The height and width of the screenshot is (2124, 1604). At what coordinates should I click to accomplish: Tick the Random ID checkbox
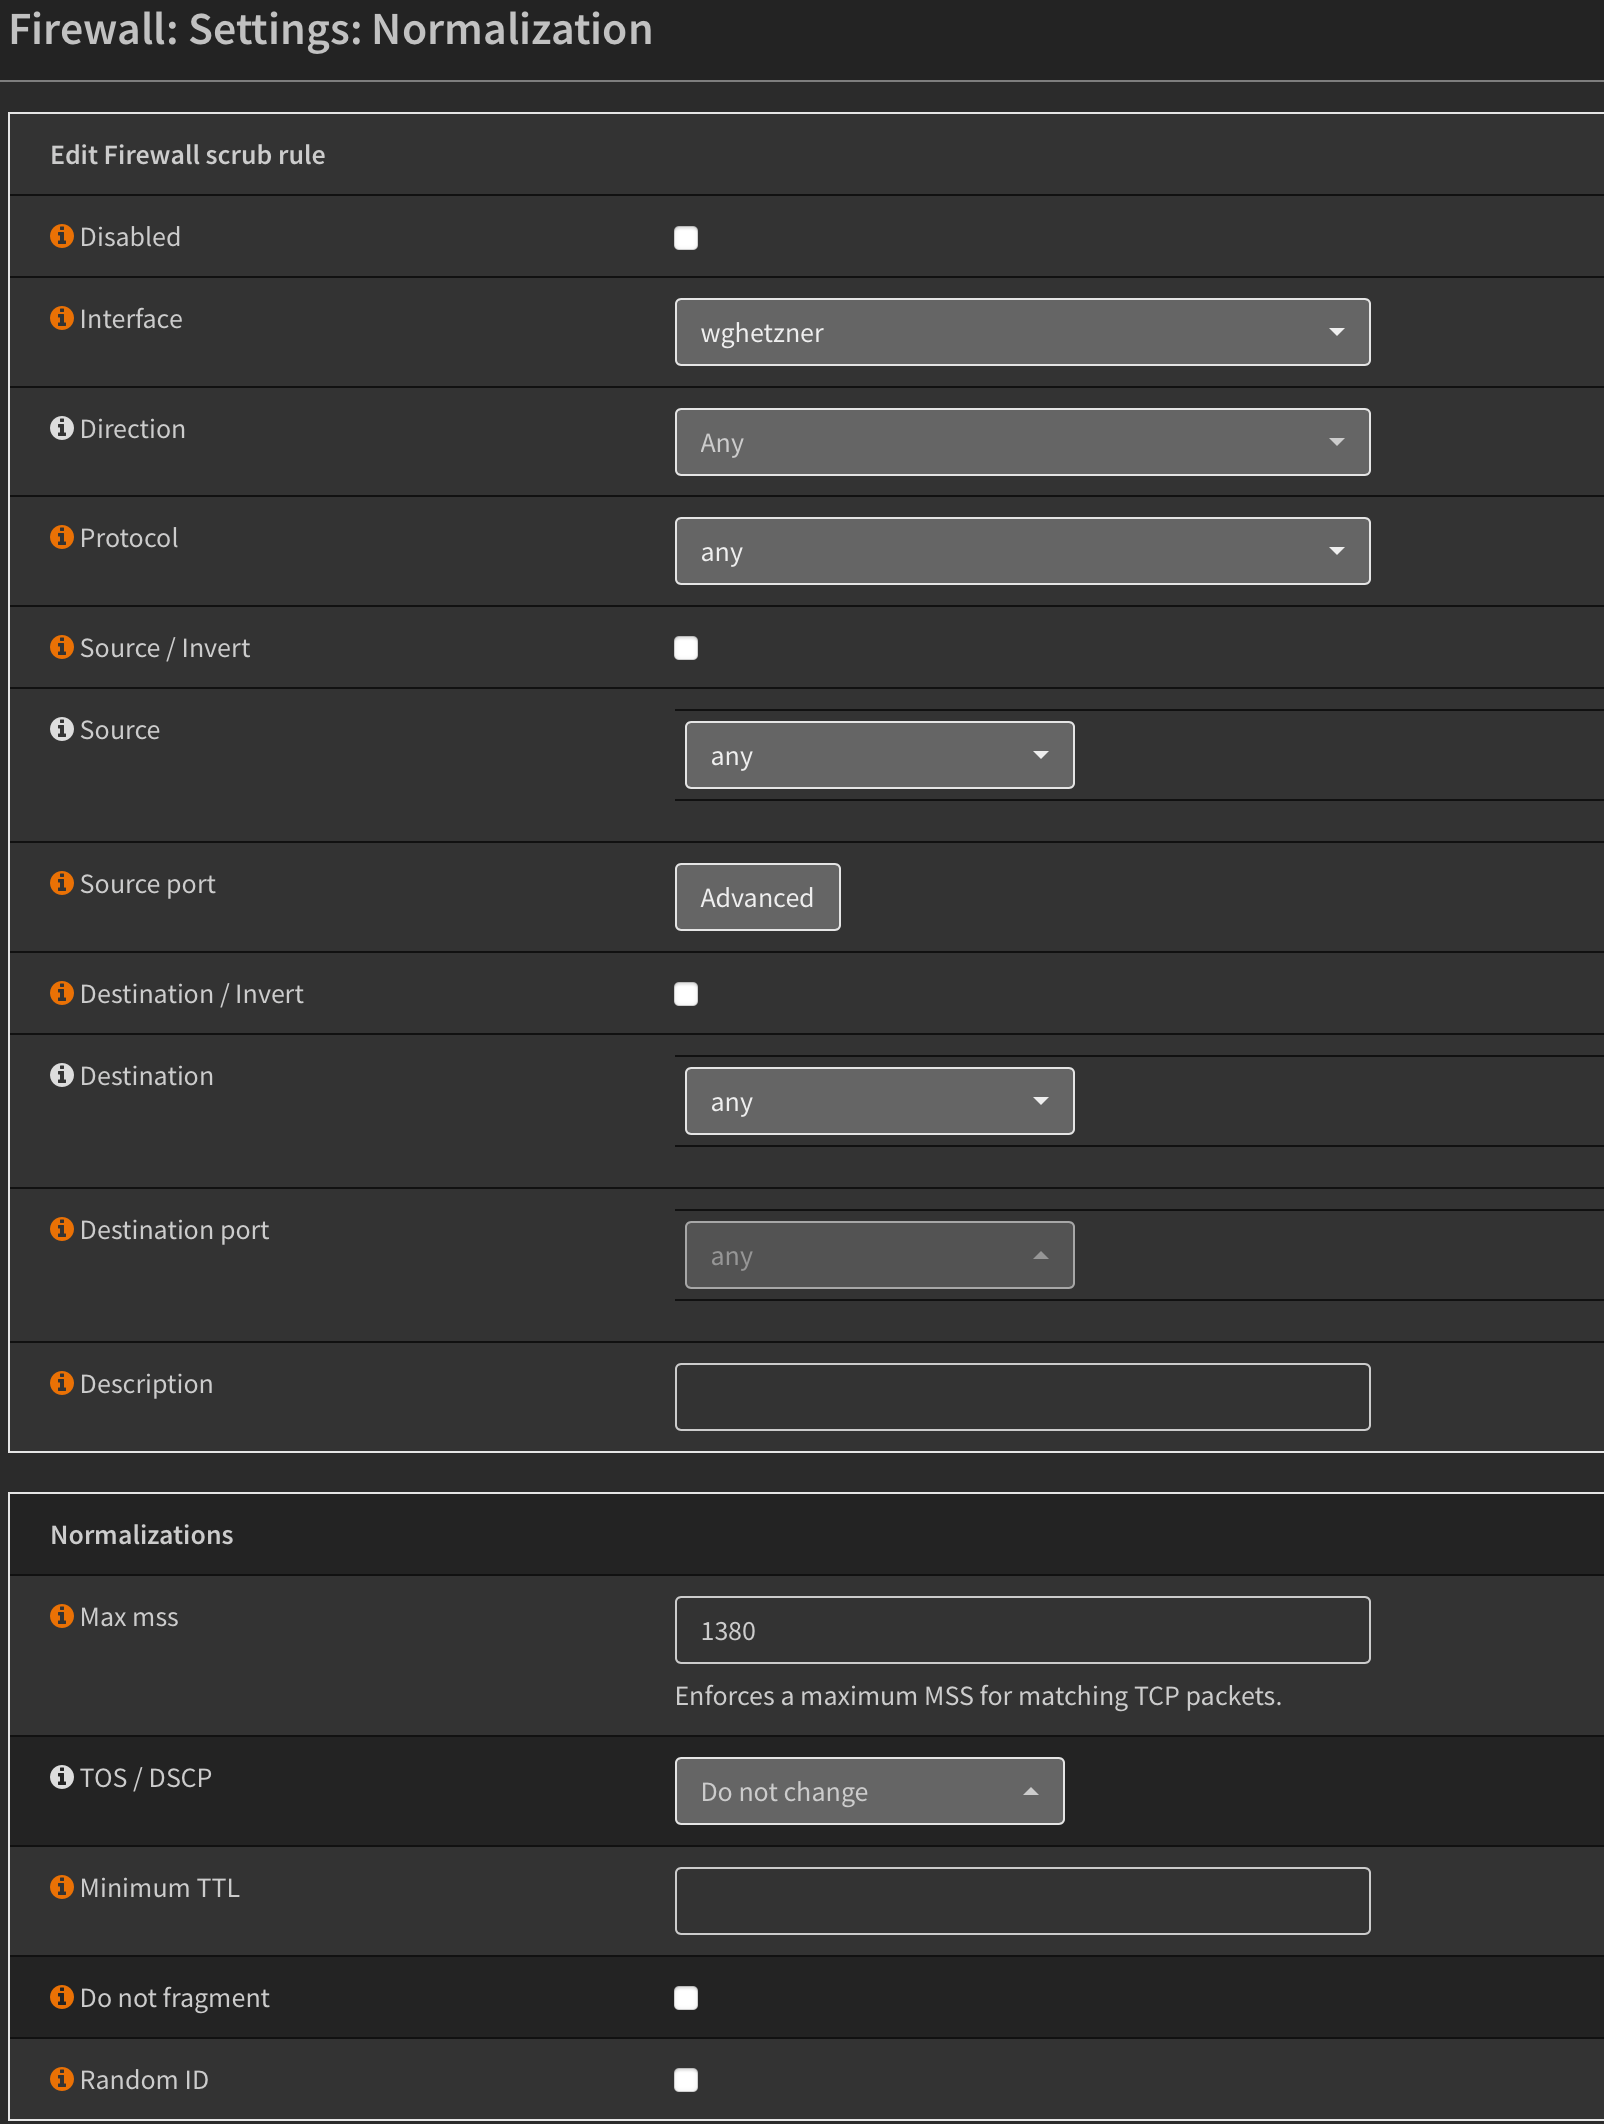[x=686, y=2080]
